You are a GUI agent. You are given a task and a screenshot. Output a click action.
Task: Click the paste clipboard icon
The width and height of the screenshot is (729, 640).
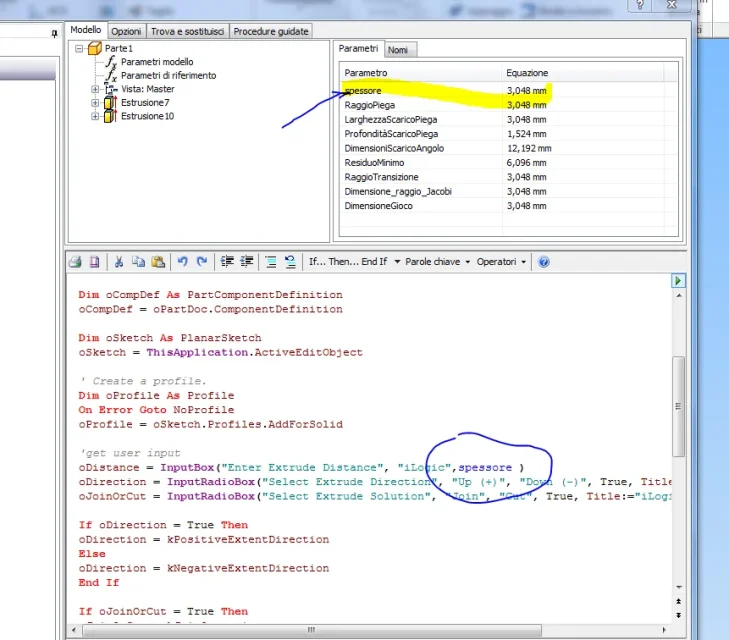(x=158, y=262)
